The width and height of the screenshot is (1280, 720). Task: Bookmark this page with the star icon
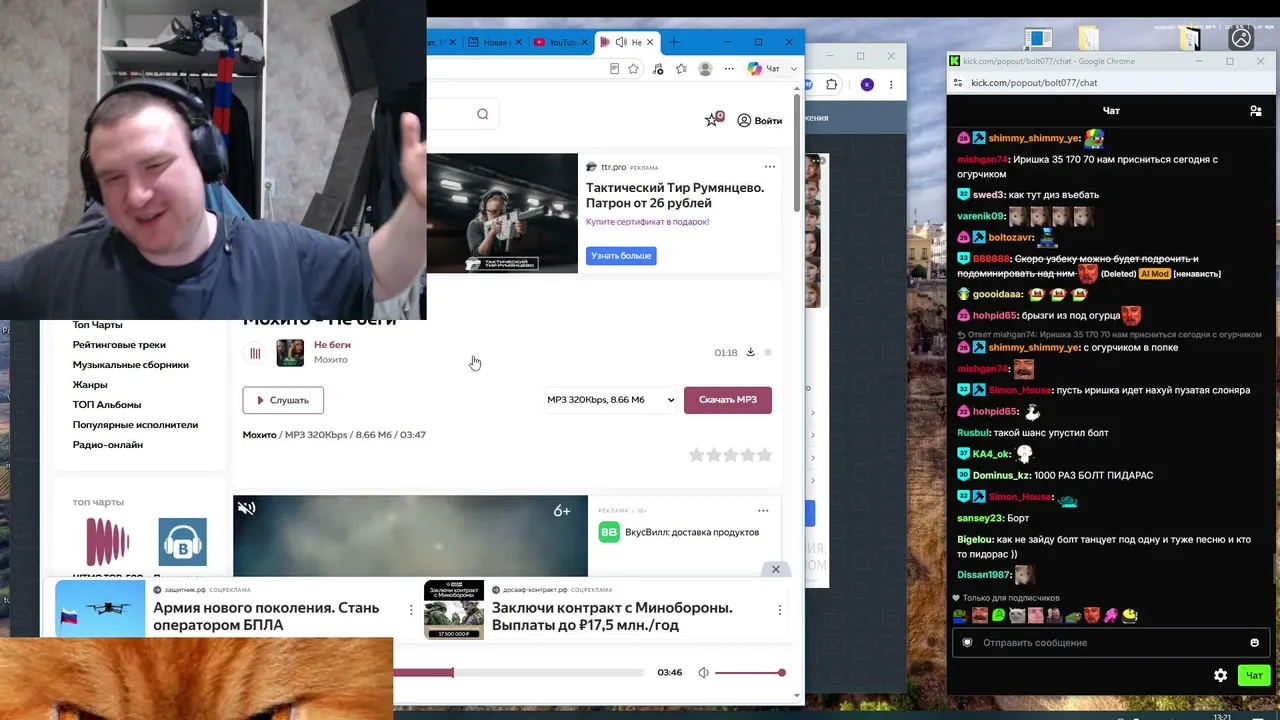[x=633, y=69]
